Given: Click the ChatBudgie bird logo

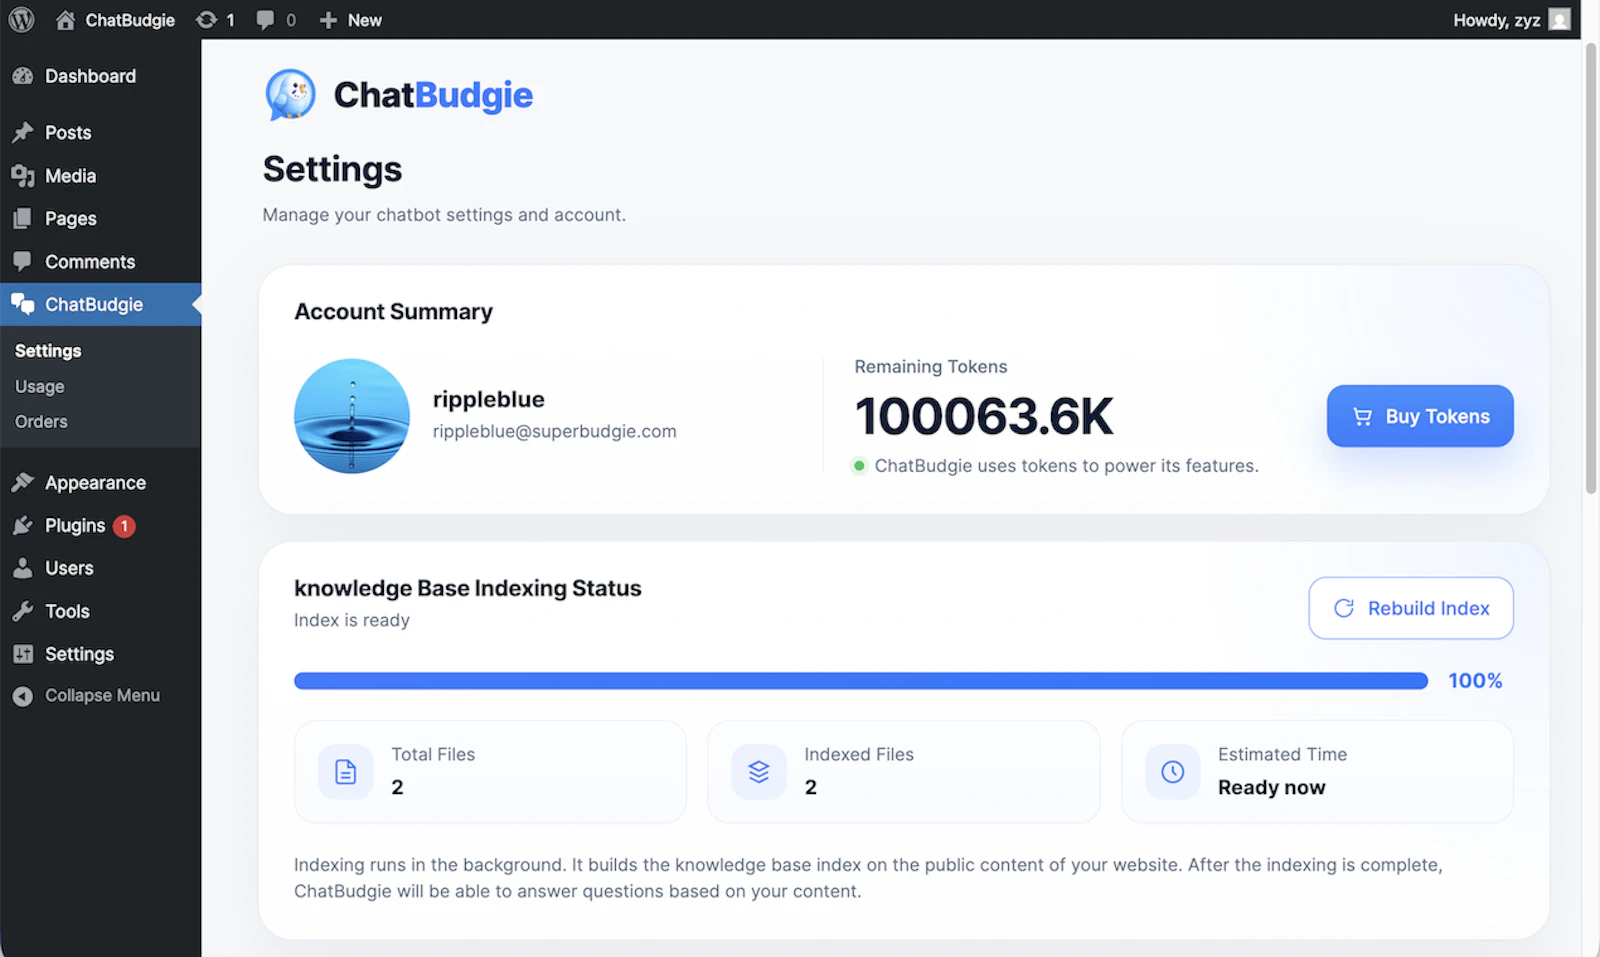Looking at the screenshot, I should tap(290, 95).
